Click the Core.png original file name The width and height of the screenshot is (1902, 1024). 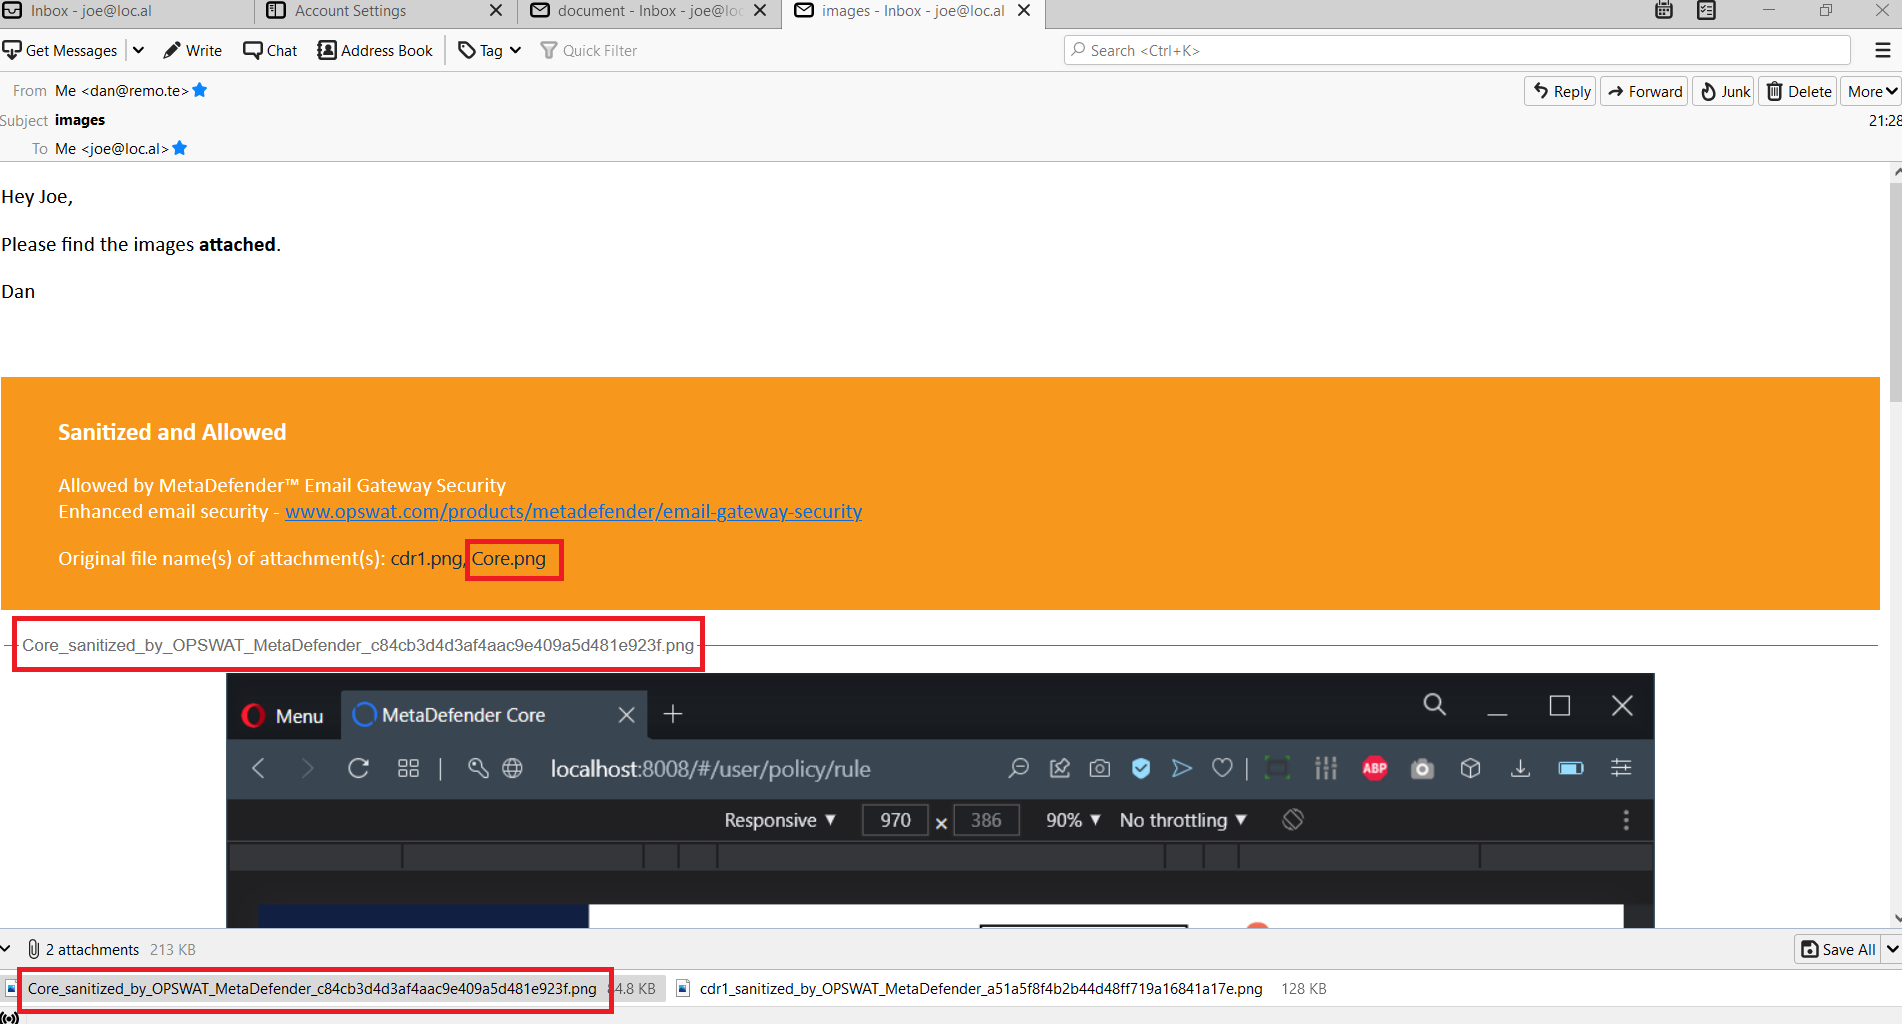[509, 558]
